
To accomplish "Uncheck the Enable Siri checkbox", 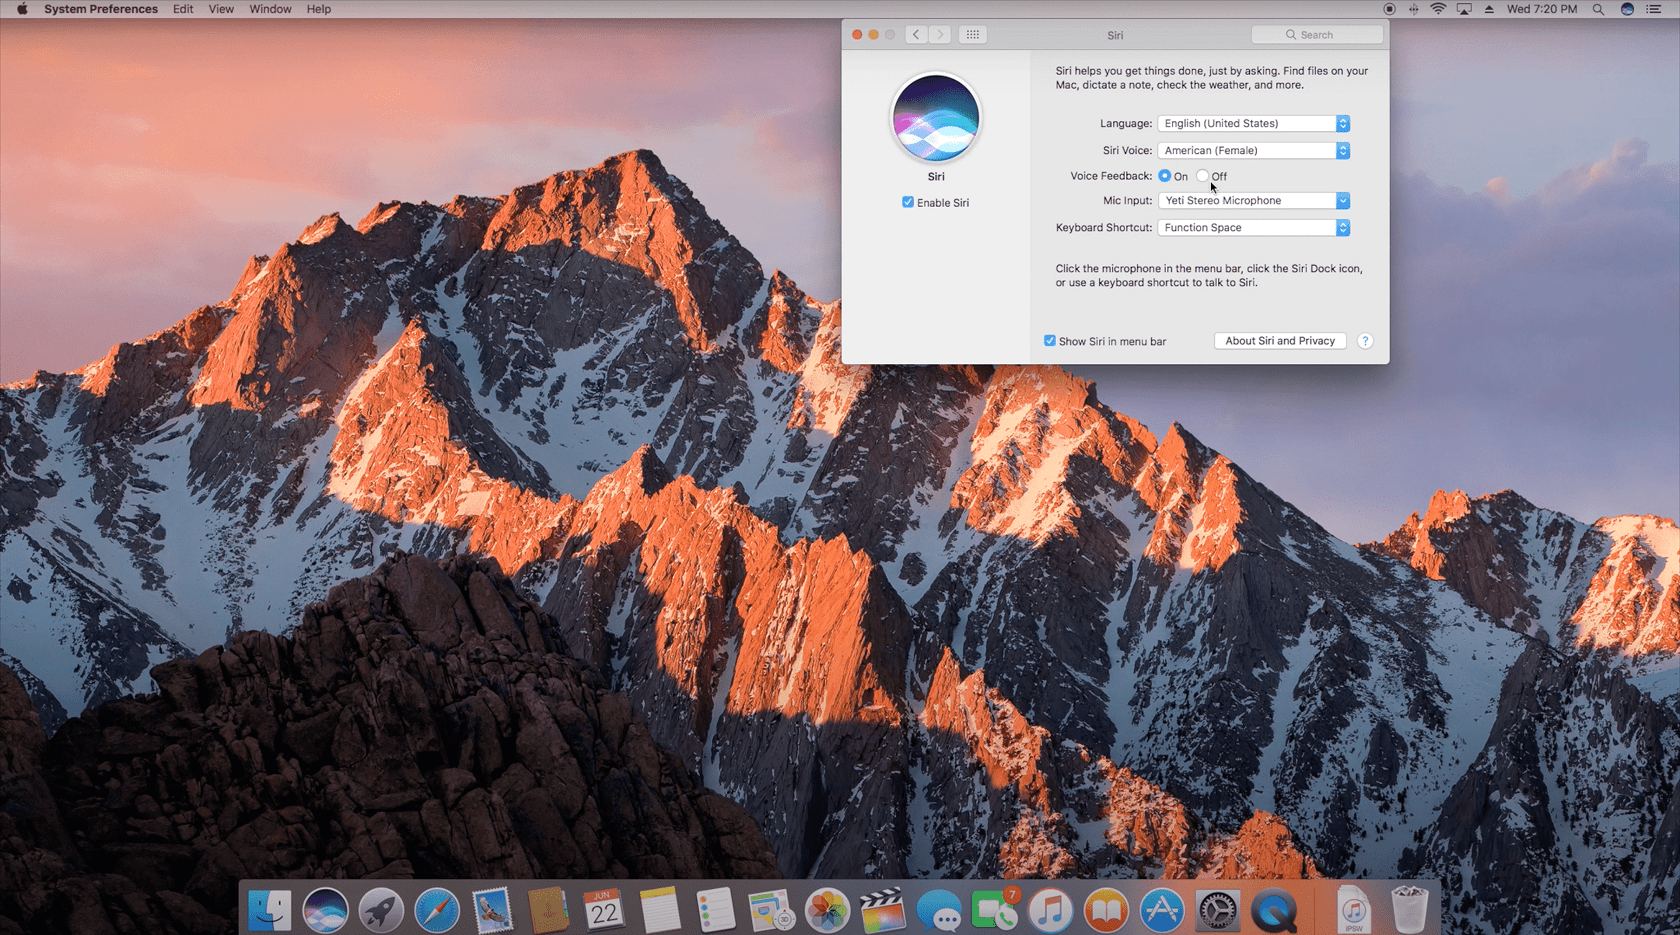I will coord(908,202).
